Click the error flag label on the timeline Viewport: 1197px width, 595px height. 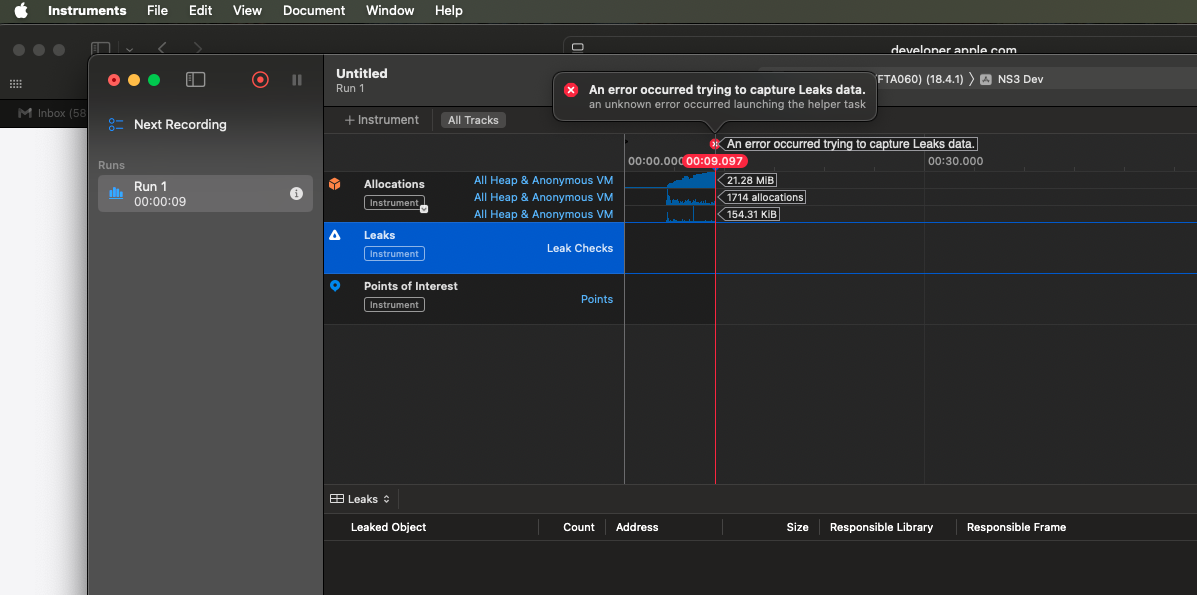pyautogui.click(x=850, y=144)
